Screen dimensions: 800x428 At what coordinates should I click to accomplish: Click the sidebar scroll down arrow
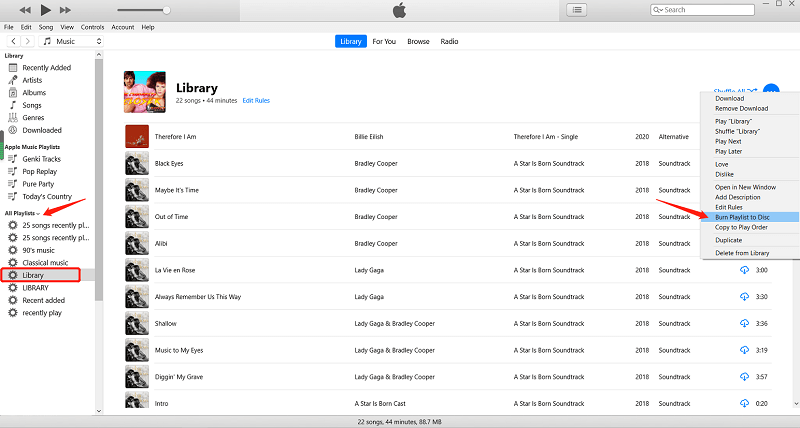(x=99, y=411)
